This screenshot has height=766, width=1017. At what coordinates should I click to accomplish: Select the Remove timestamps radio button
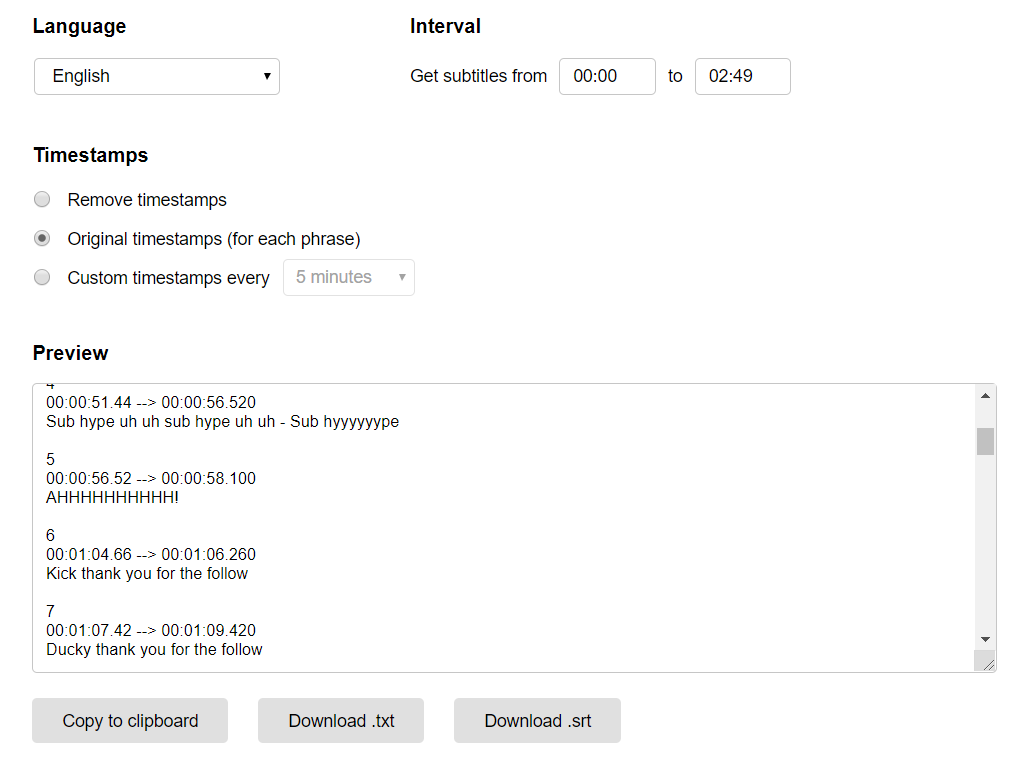(x=42, y=199)
